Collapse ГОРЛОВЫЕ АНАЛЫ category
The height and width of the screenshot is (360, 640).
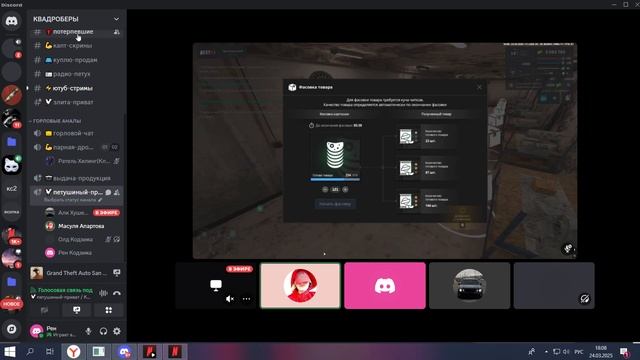[x=57, y=121]
